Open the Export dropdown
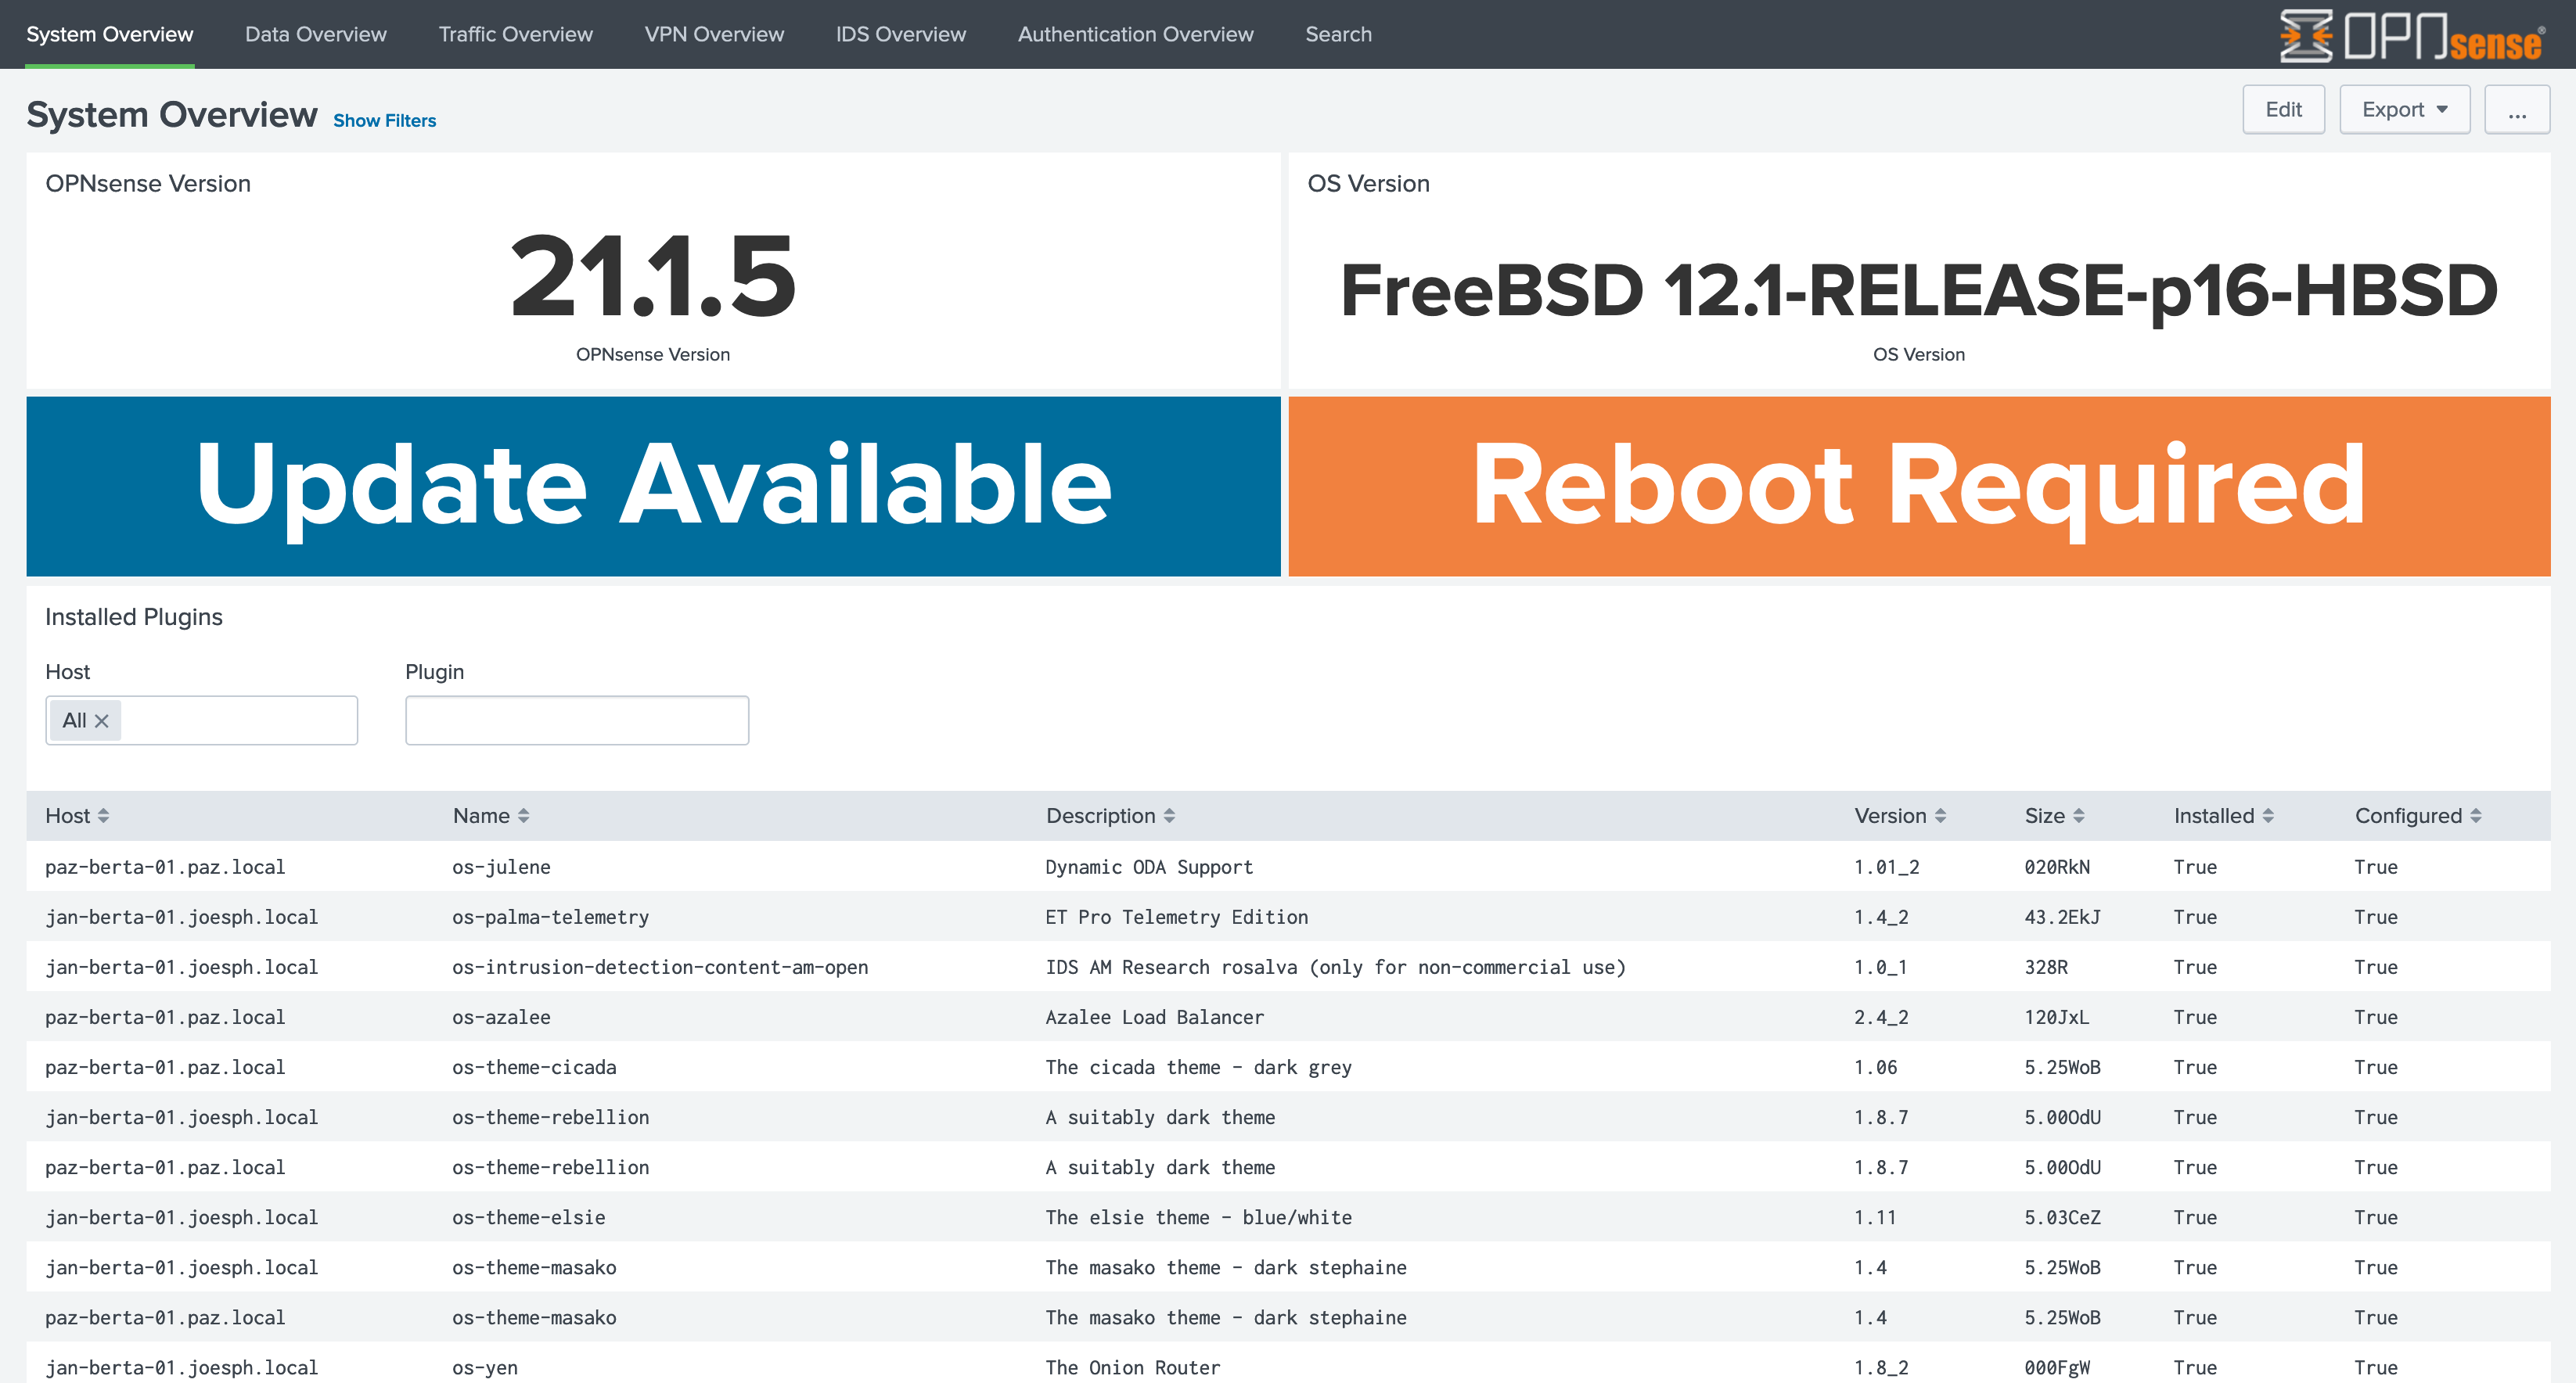Viewport: 2576px width, 1383px height. pos(2404,110)
